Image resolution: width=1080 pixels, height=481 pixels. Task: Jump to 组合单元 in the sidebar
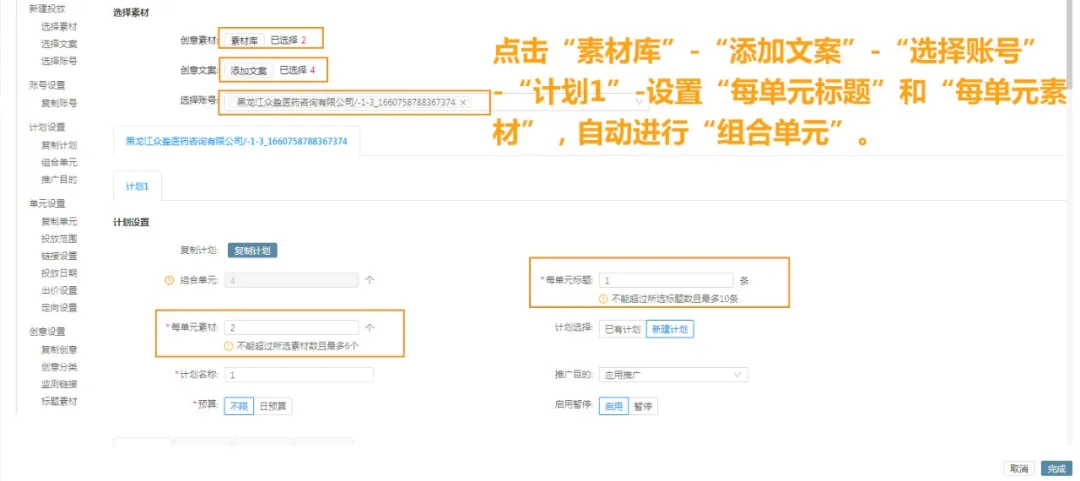59,163
